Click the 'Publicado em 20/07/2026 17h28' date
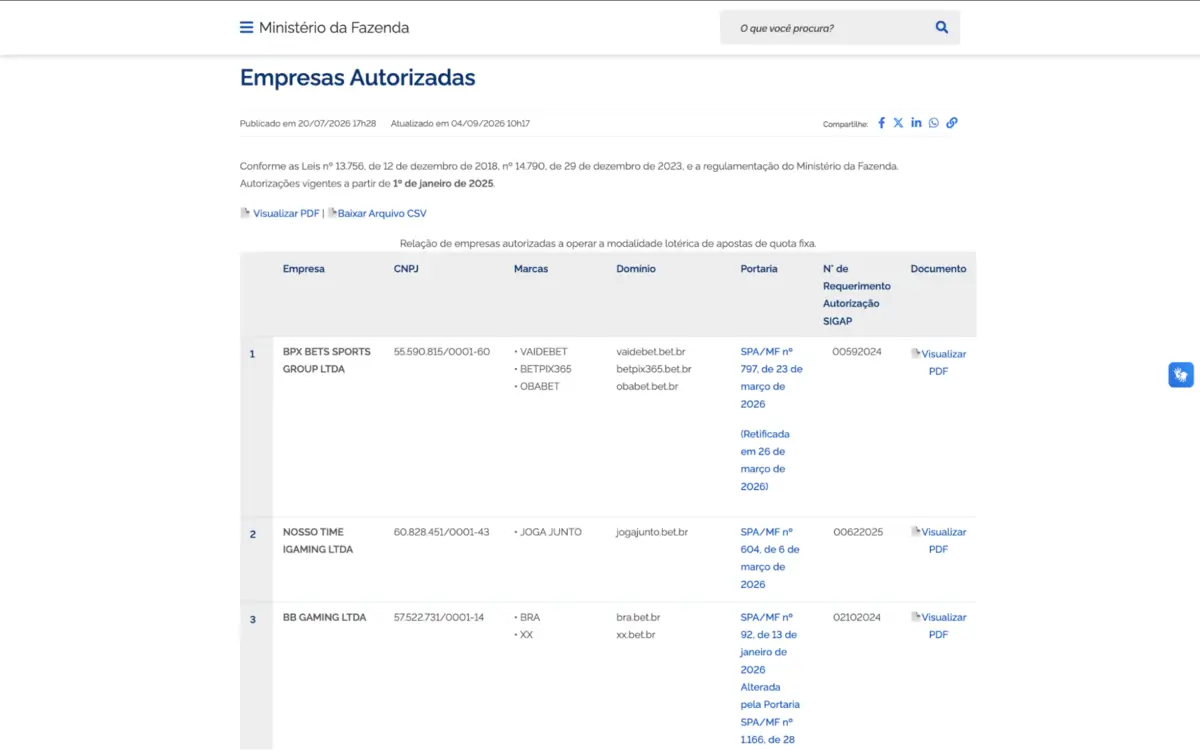1200x750 pixels. point(308,123)
